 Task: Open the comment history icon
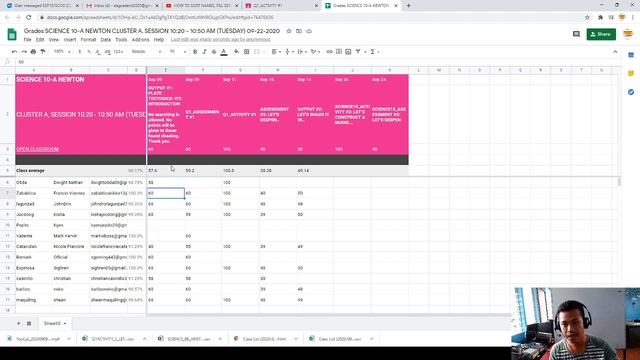click(x=576, y=34)
